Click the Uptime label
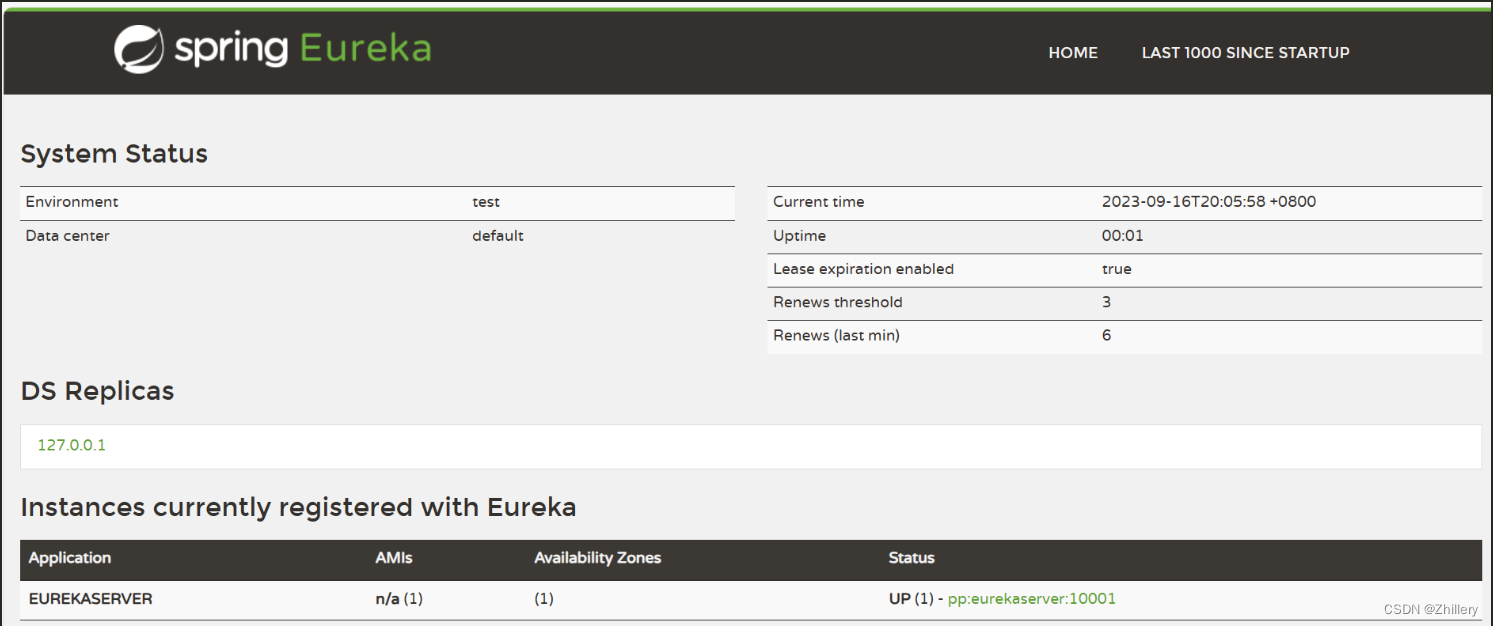The image size is (1493, 626). (x=800, y=236)
